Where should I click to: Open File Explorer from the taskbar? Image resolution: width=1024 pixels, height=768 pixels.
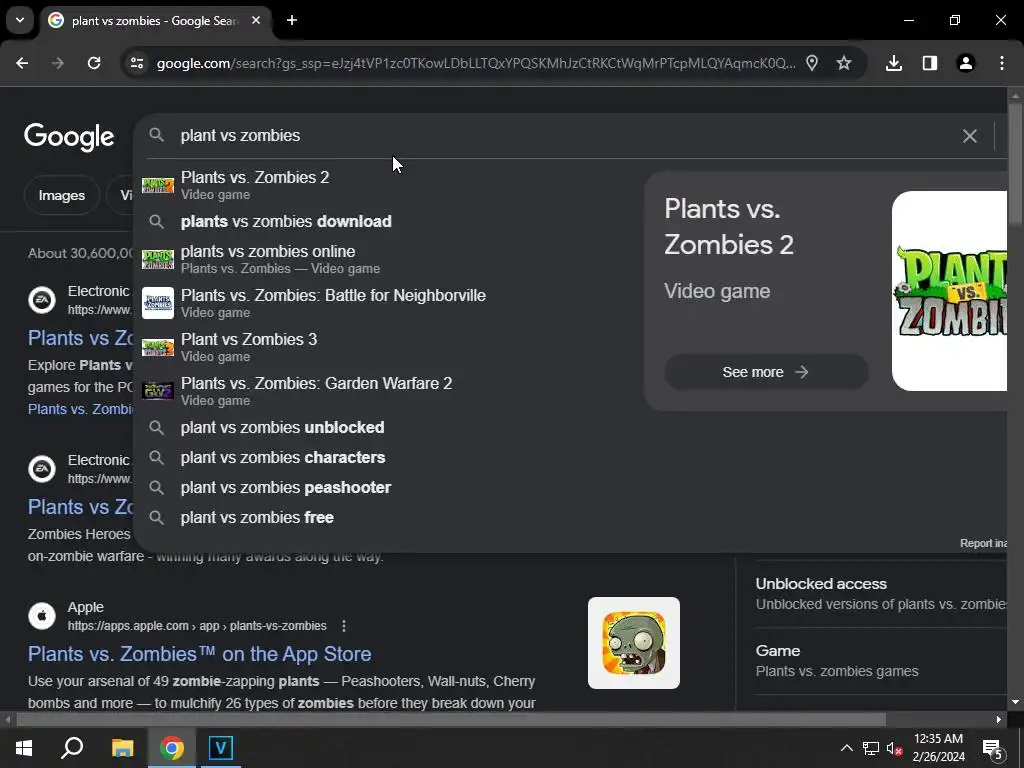point(122,748)
